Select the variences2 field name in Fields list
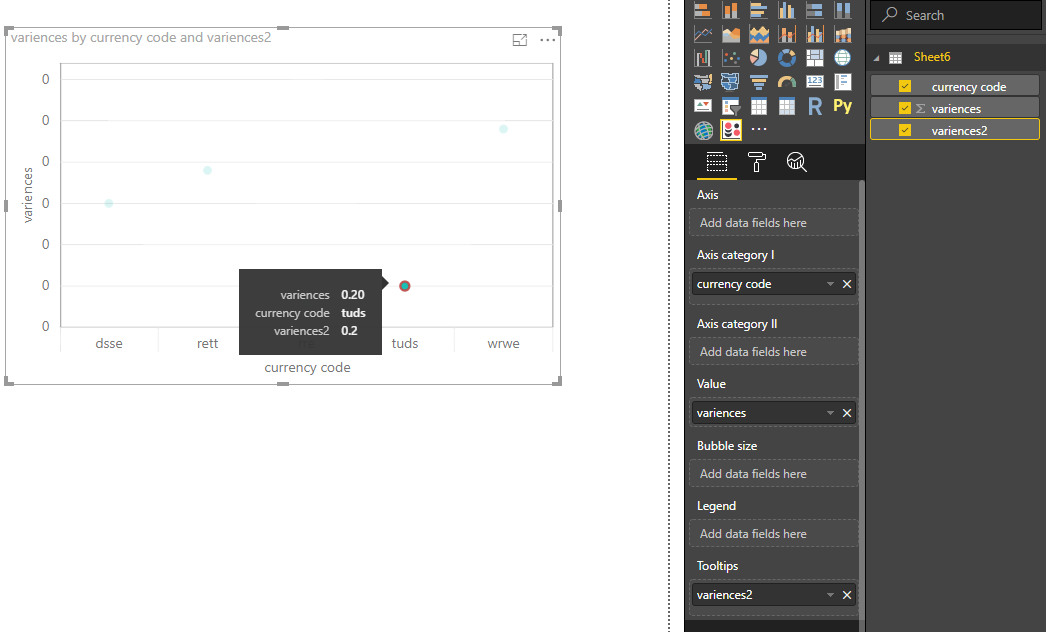Screen dimensions: 1051x632 pos(959,131)
